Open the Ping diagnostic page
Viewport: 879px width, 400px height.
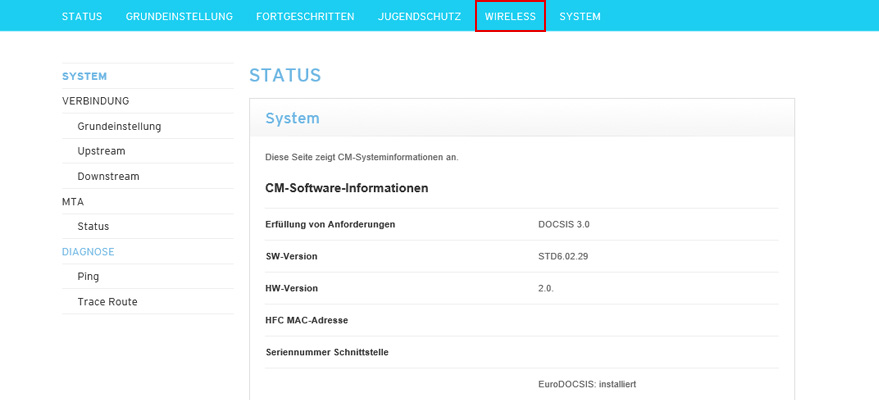point(88,276)
